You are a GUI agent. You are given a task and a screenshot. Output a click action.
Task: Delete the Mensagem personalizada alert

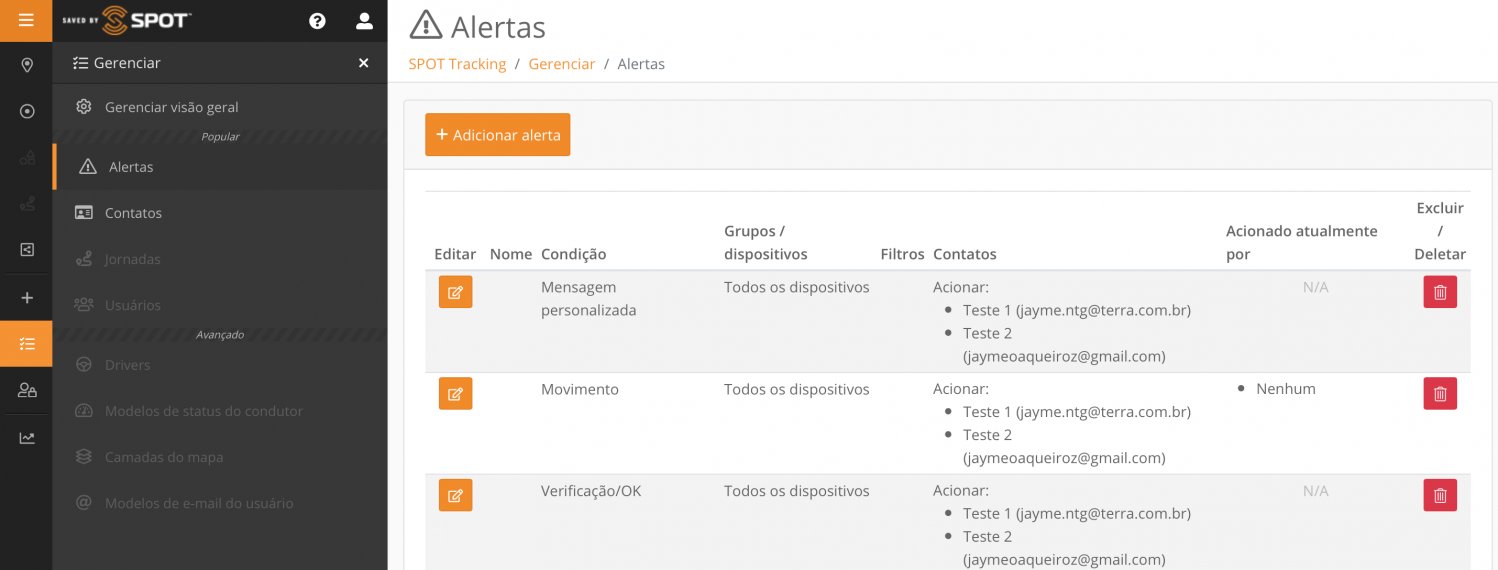click(x=1440, y=292)
